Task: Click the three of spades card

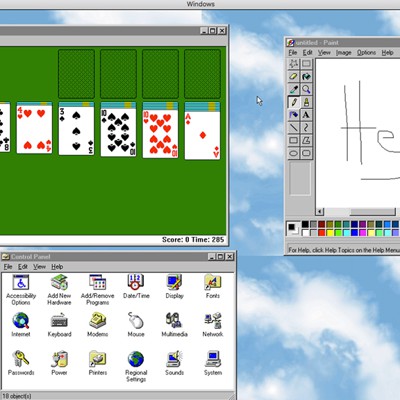Action: pos(76,131)
